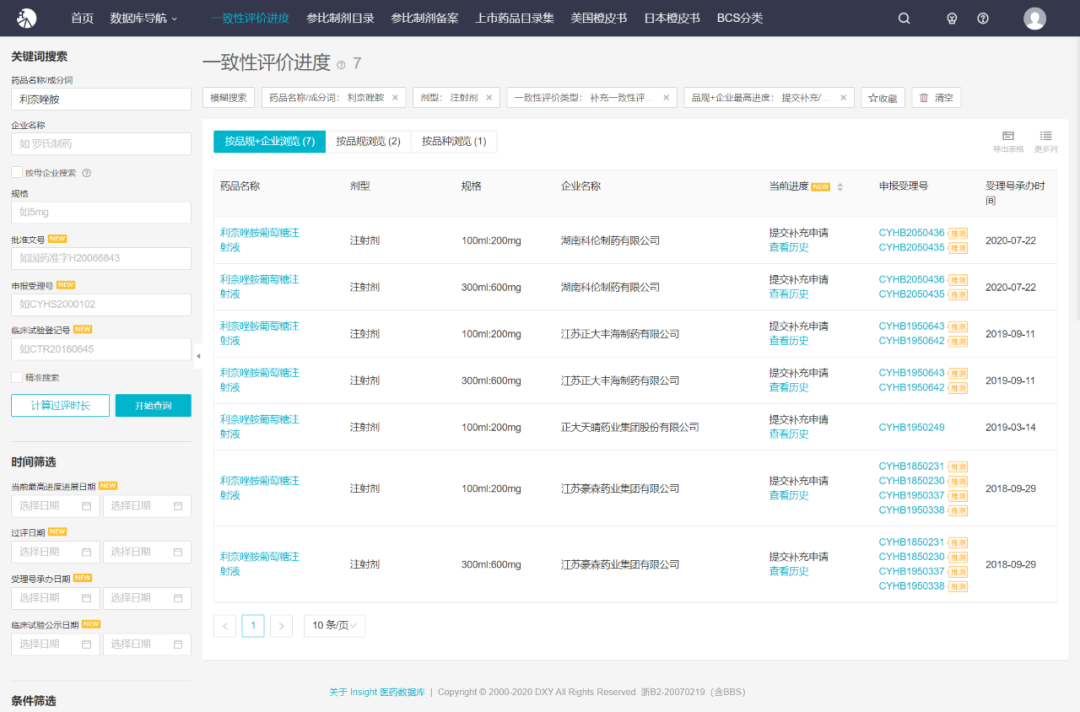Open 美国橙皮书 in the navigation bar

599,19
